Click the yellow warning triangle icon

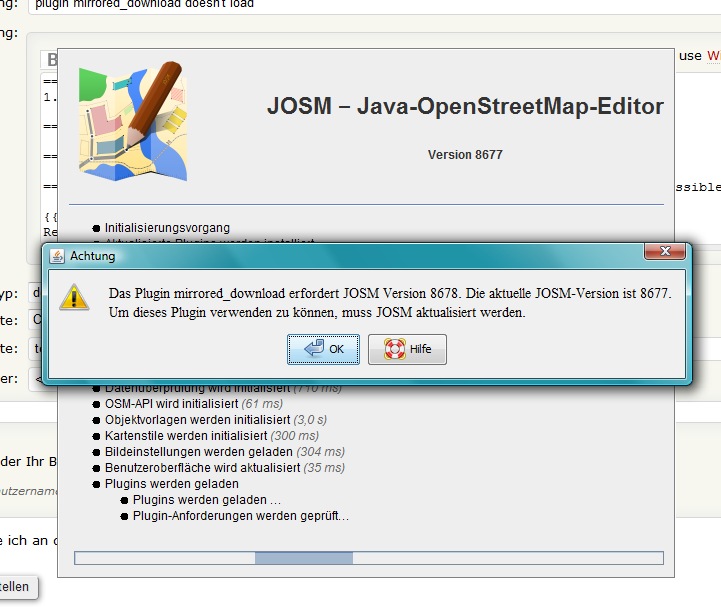[x=74, y=297]
